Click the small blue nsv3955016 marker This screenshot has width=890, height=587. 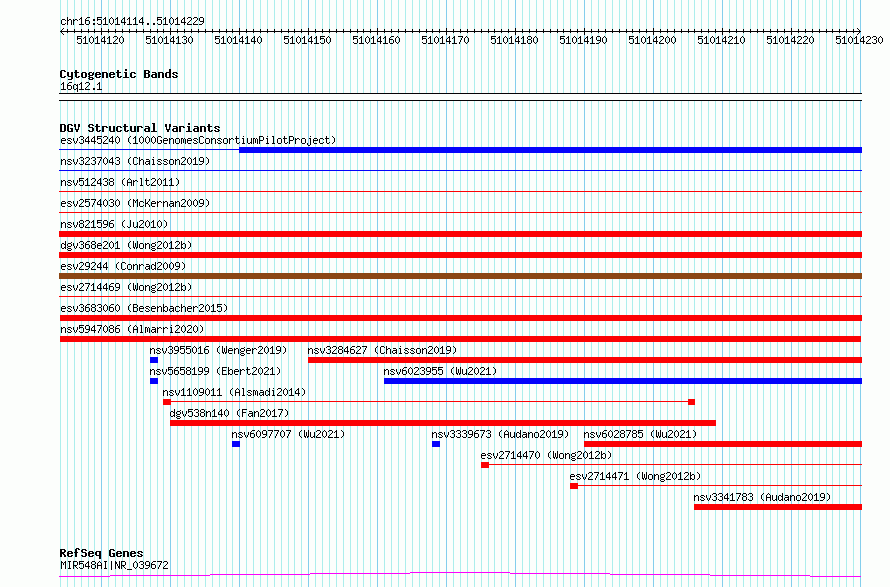click(x=154, y=360)
